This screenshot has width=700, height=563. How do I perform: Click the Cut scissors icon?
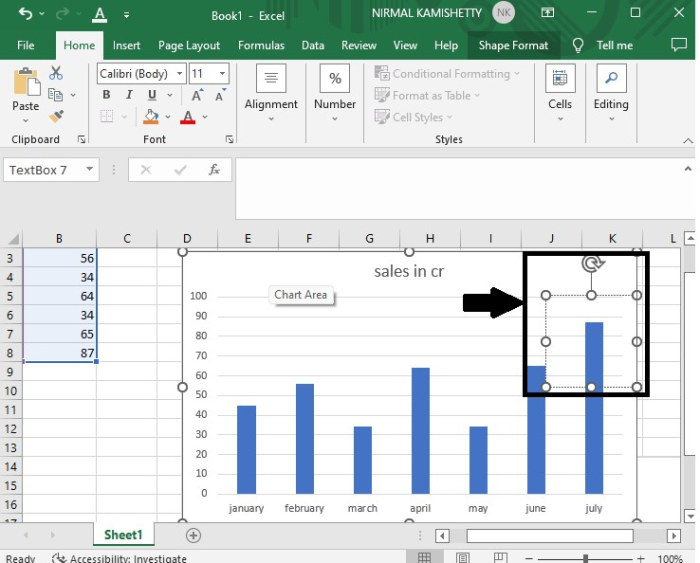tap(56, 73)
